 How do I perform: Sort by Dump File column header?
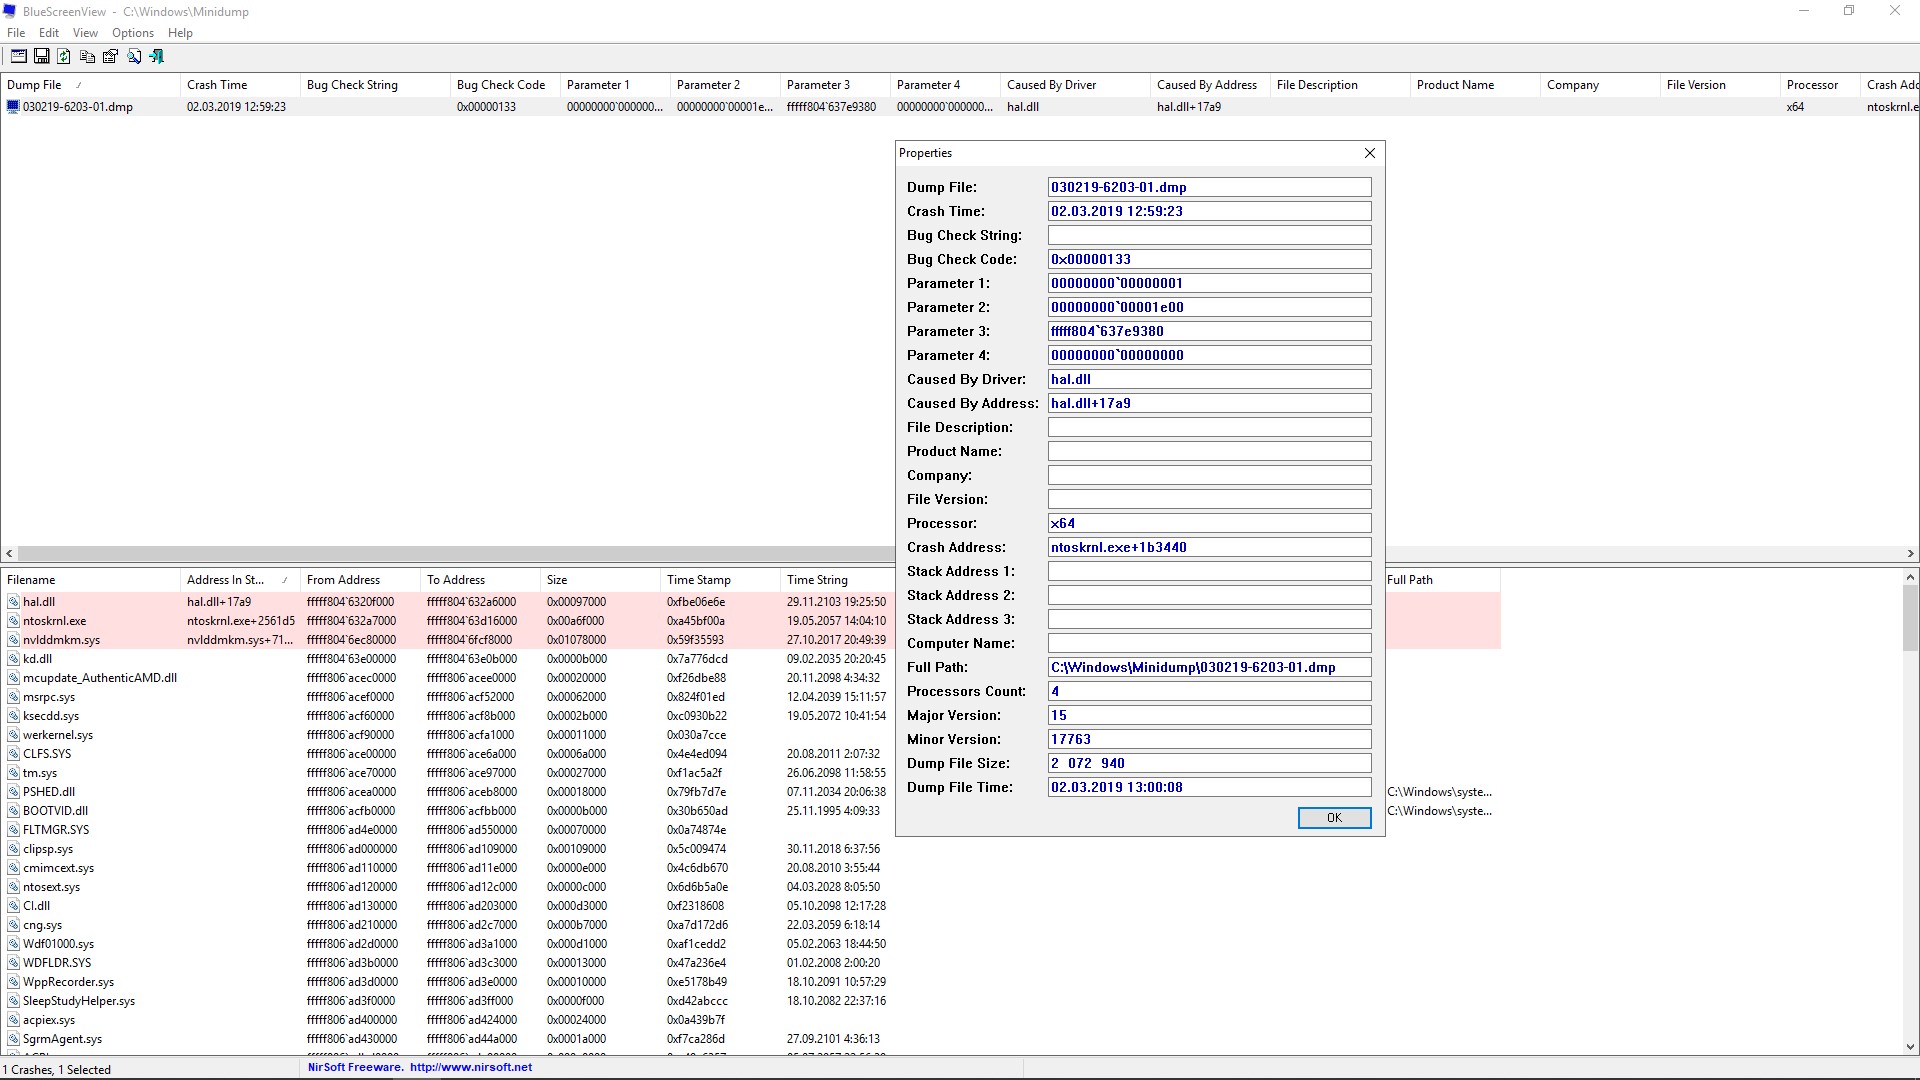[90, 85]
